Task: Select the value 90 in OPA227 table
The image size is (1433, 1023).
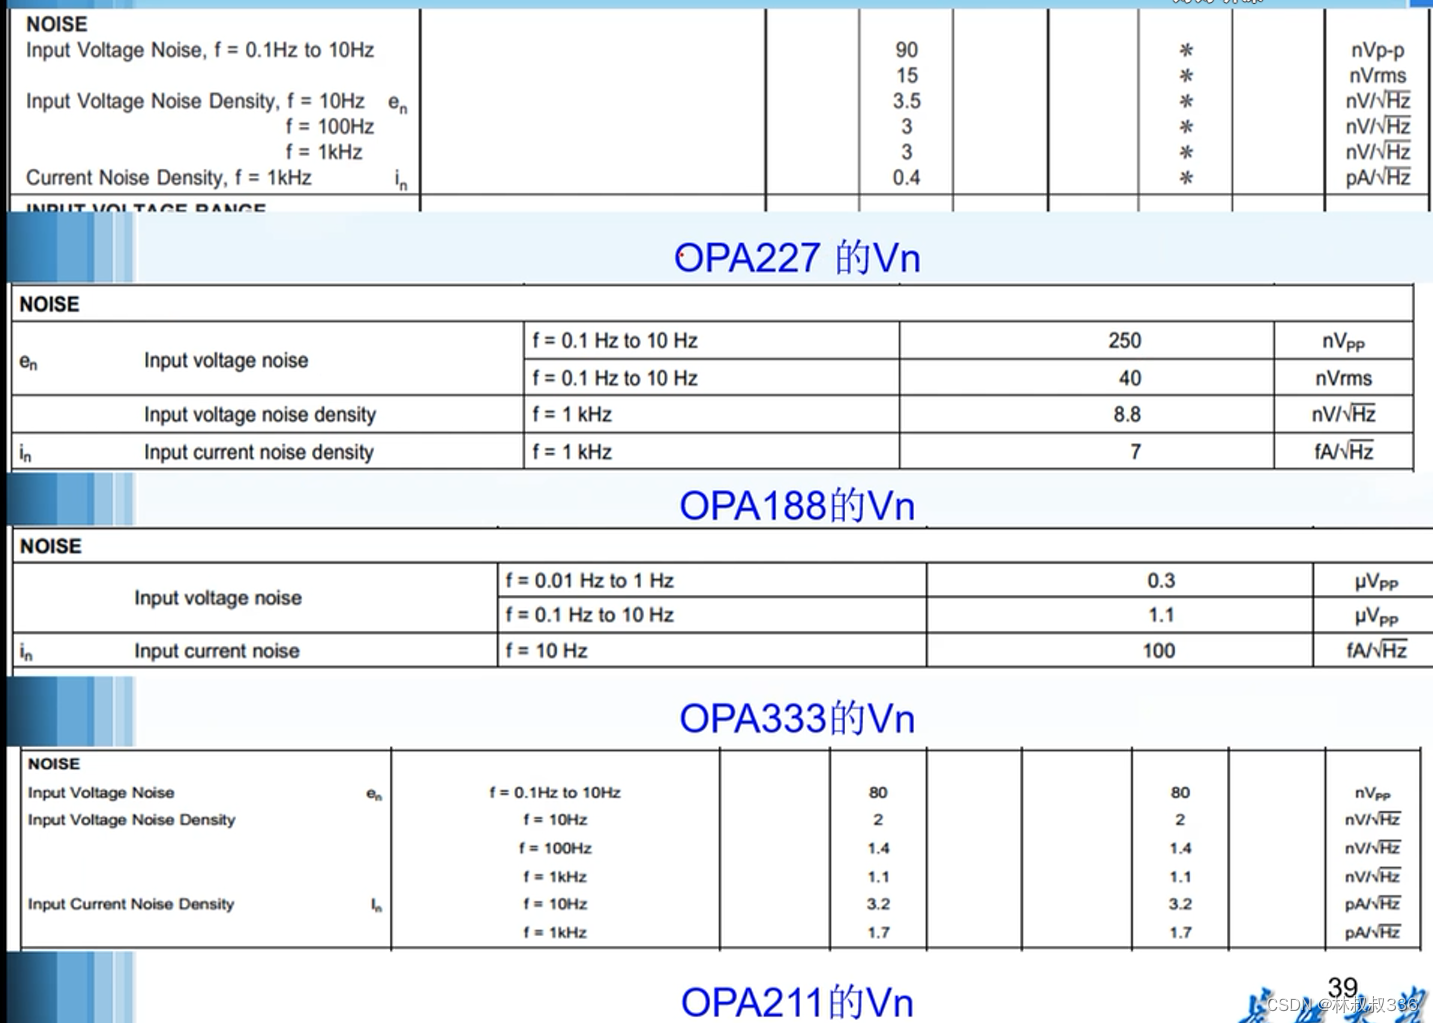Action: click(x=907, y=50)
